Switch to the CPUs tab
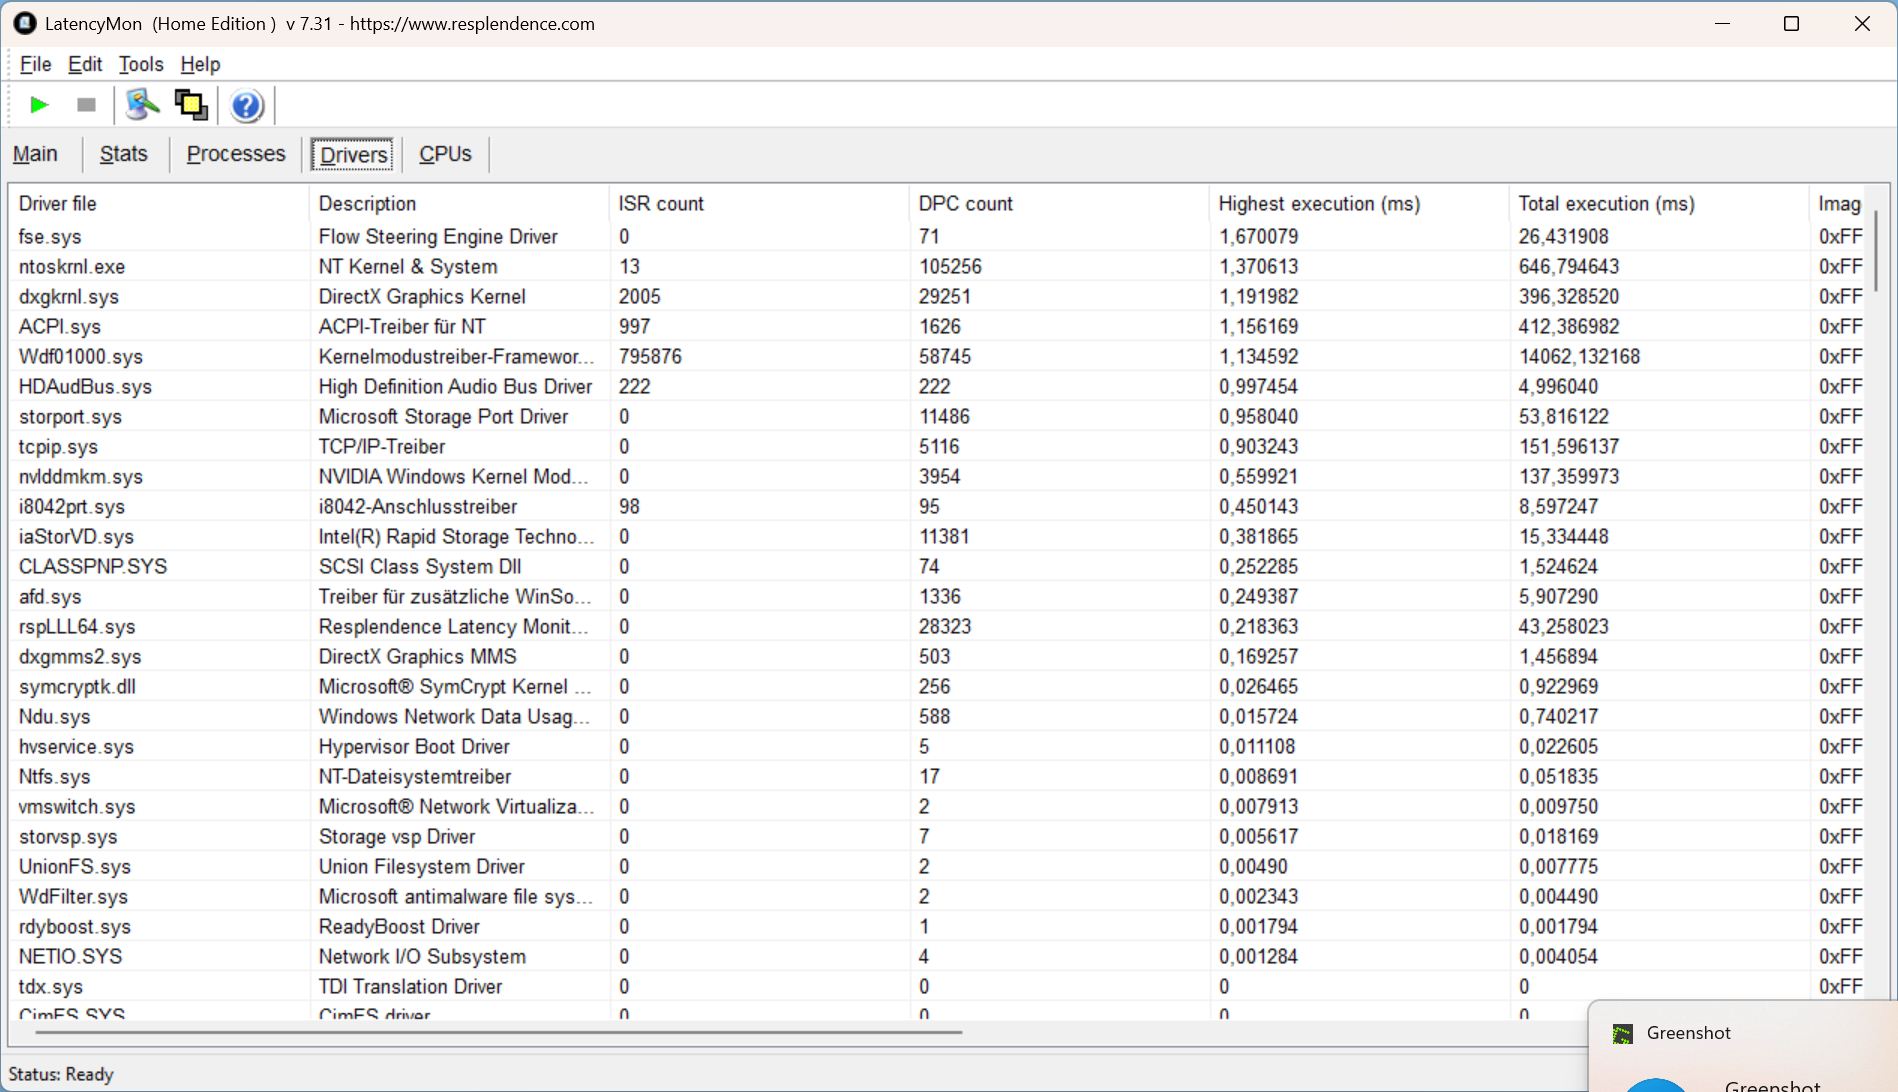This screenshot has width=1898, height=1092. pyautogui.click(x=445, y=154)
